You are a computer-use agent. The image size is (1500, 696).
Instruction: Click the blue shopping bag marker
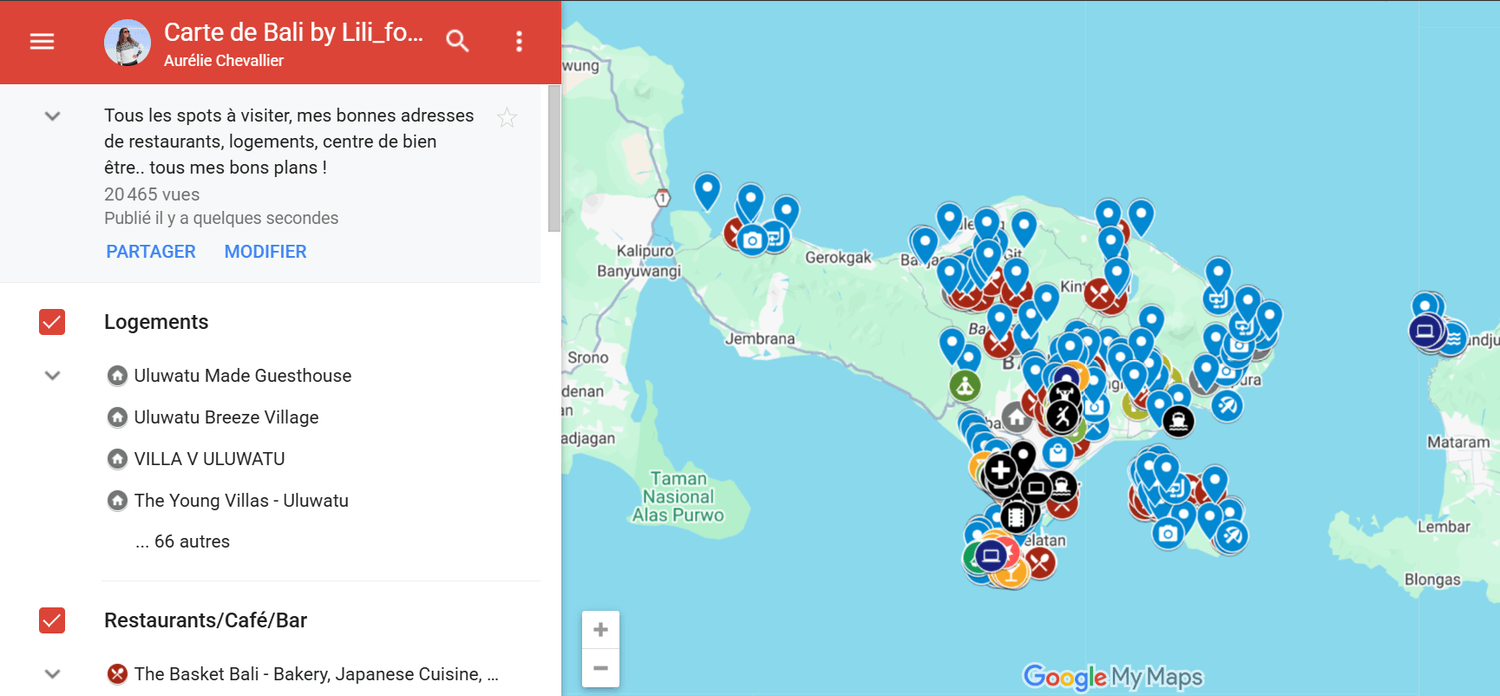pos(1058,453)
